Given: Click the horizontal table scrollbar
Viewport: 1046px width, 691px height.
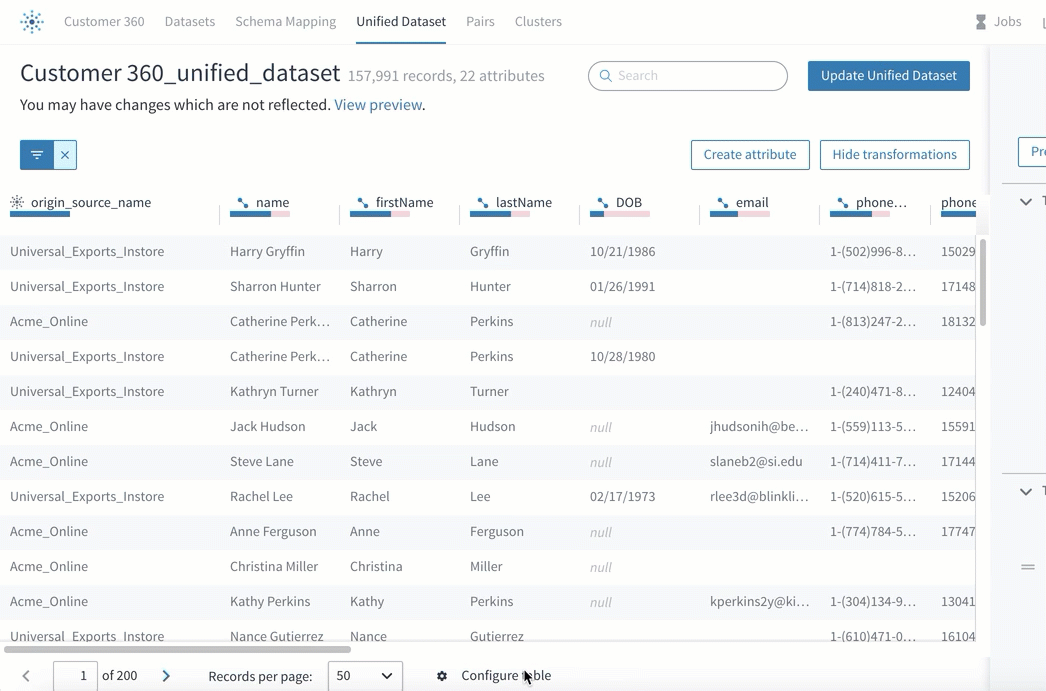Looking at the screenshot, I should click(177, 649).
